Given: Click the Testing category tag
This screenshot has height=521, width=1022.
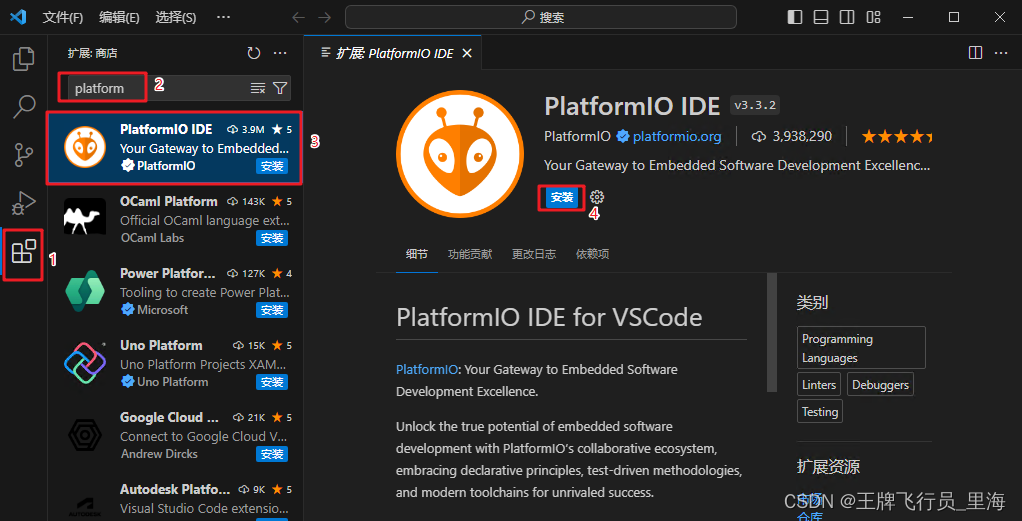Looking at the screenshot, I should click(820, 411).
